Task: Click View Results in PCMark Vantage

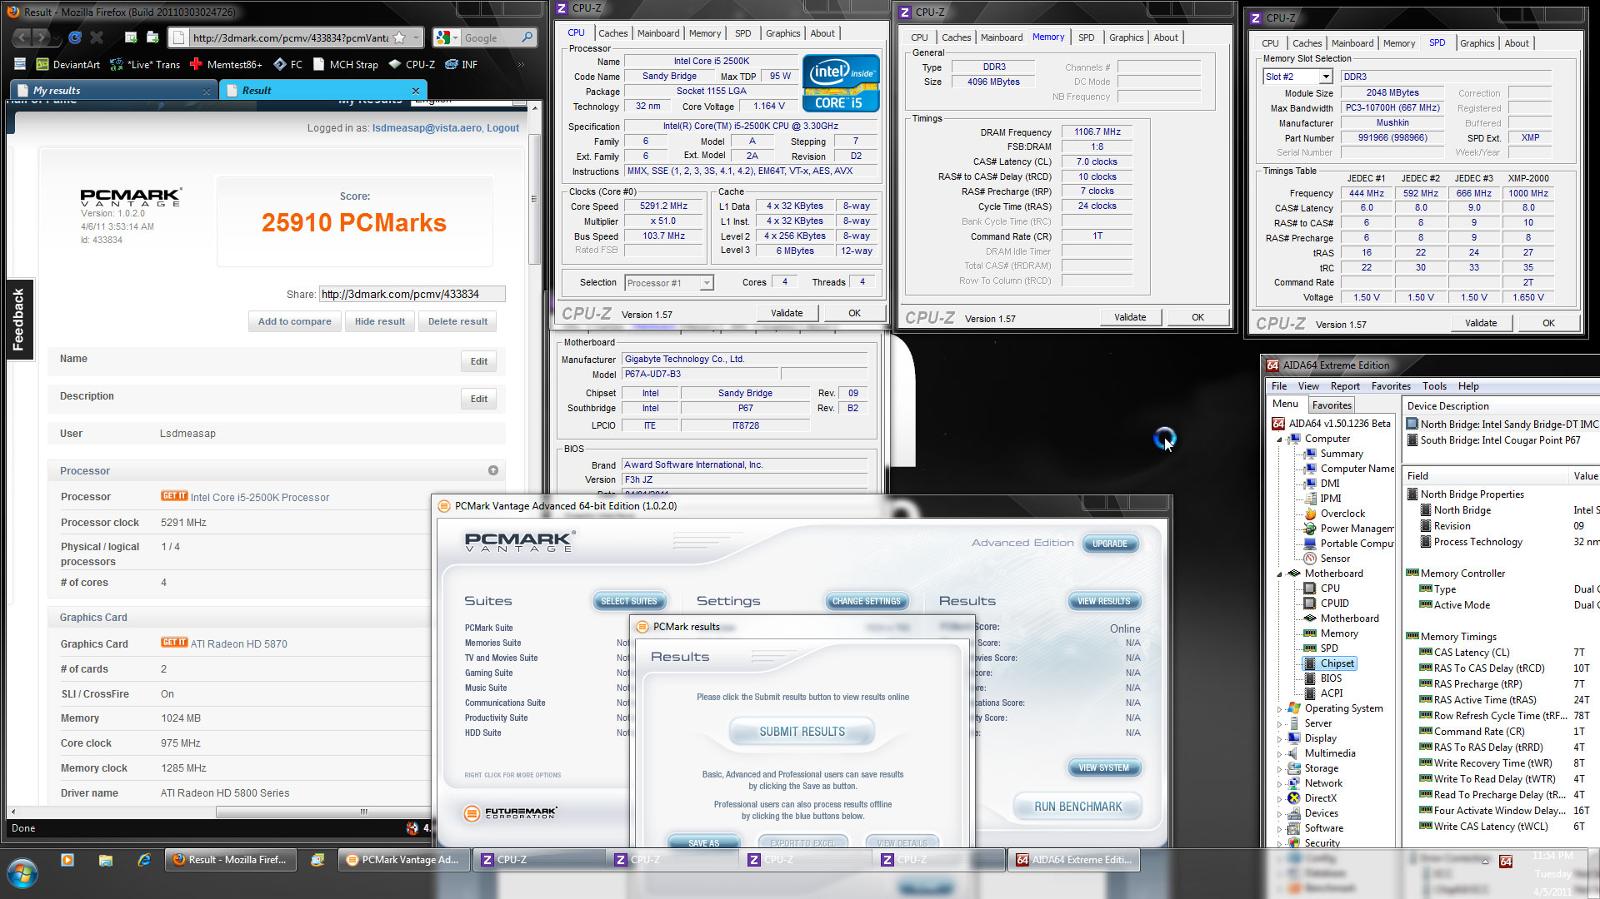Action: (x=1104, y=601)
